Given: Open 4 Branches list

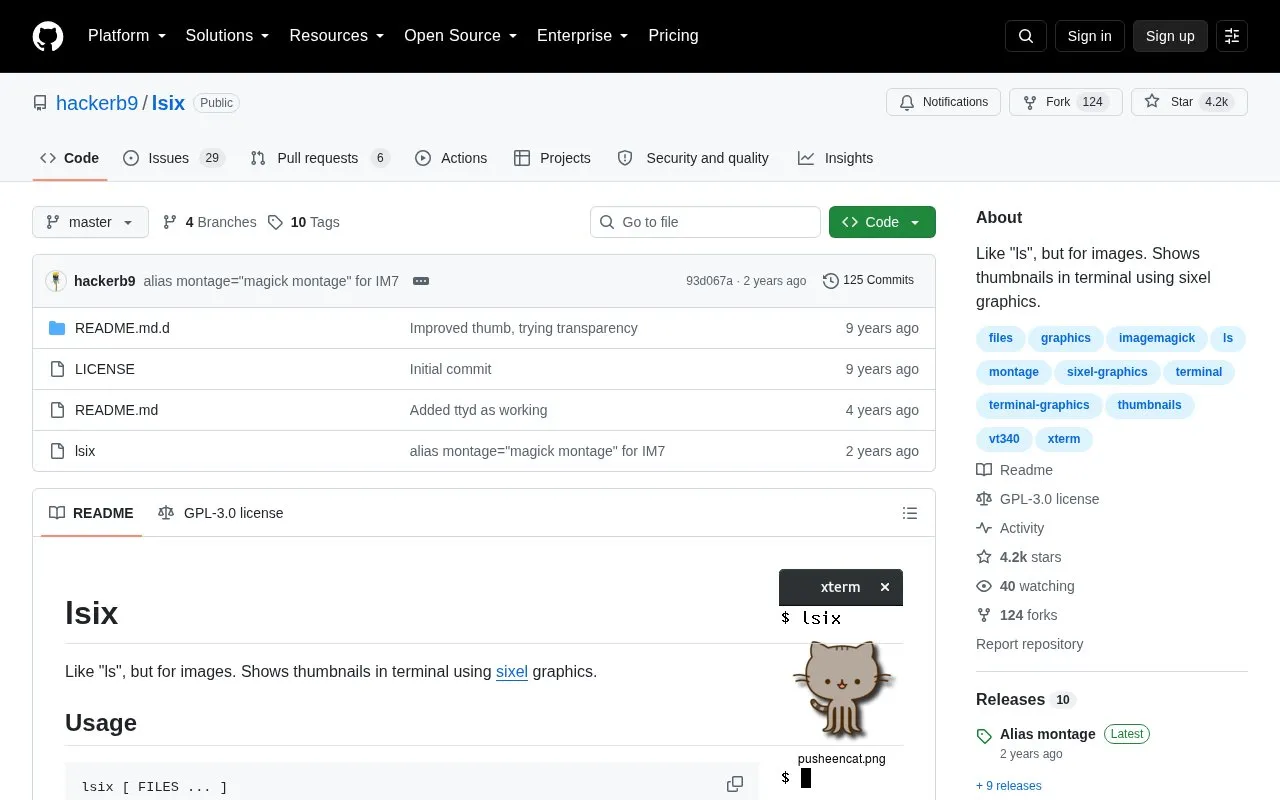Looking at the screenshot, I should (x=210, y=222).
